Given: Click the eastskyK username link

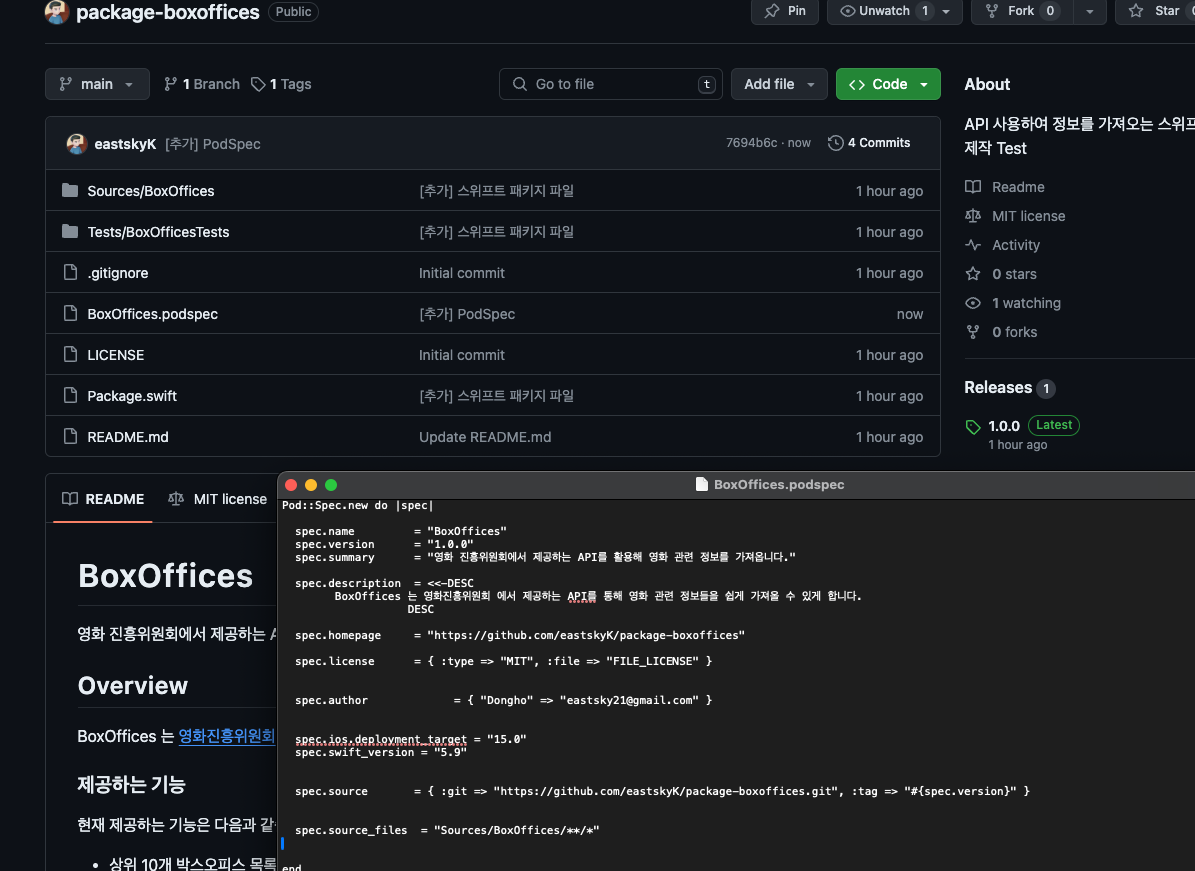Looking at the screenshot, I should (125, 144).
